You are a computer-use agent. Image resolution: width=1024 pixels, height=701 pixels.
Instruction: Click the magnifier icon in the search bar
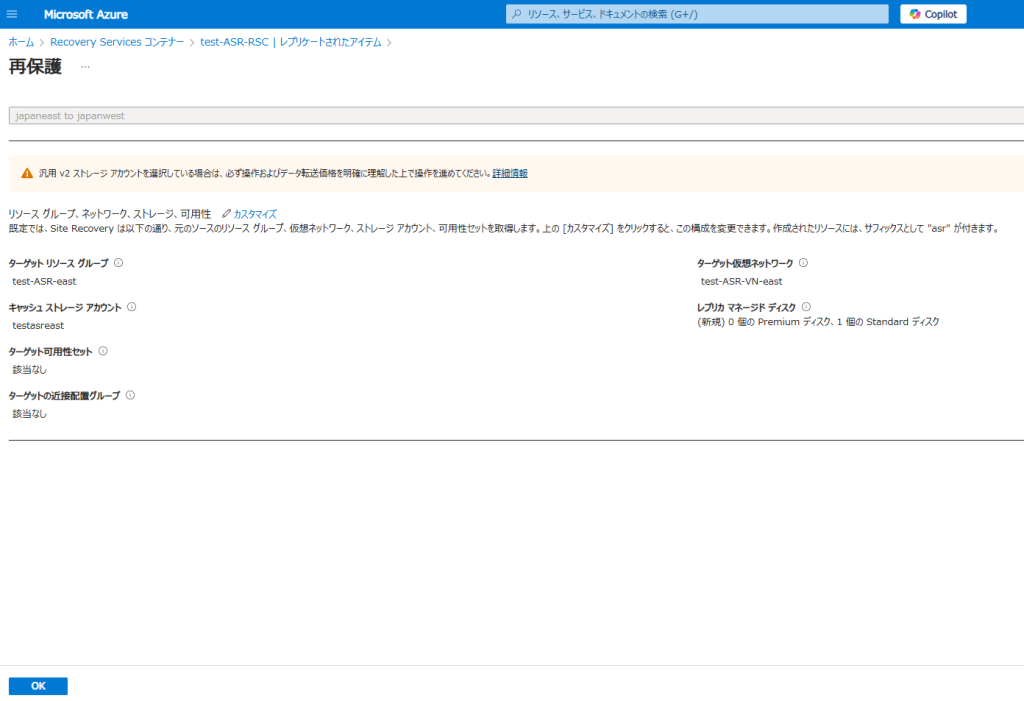pos(516,14)
